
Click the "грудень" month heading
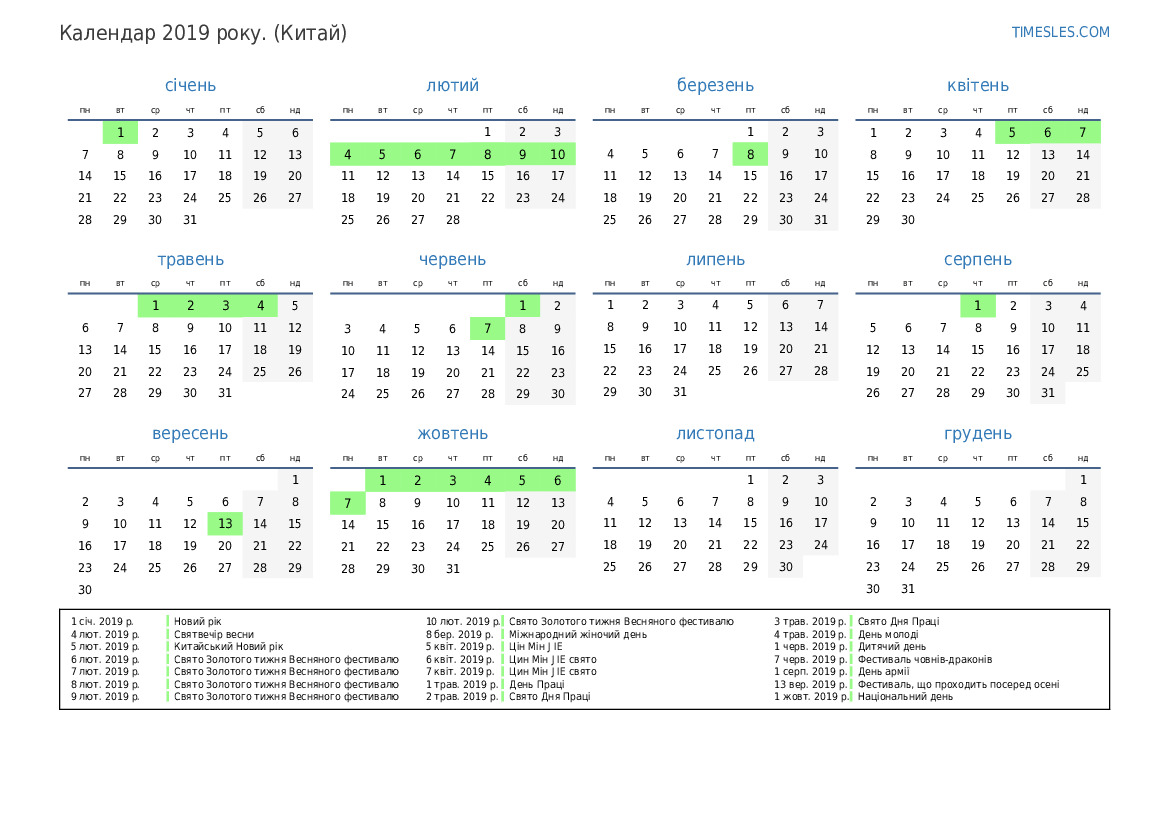[x=977, y=434]
